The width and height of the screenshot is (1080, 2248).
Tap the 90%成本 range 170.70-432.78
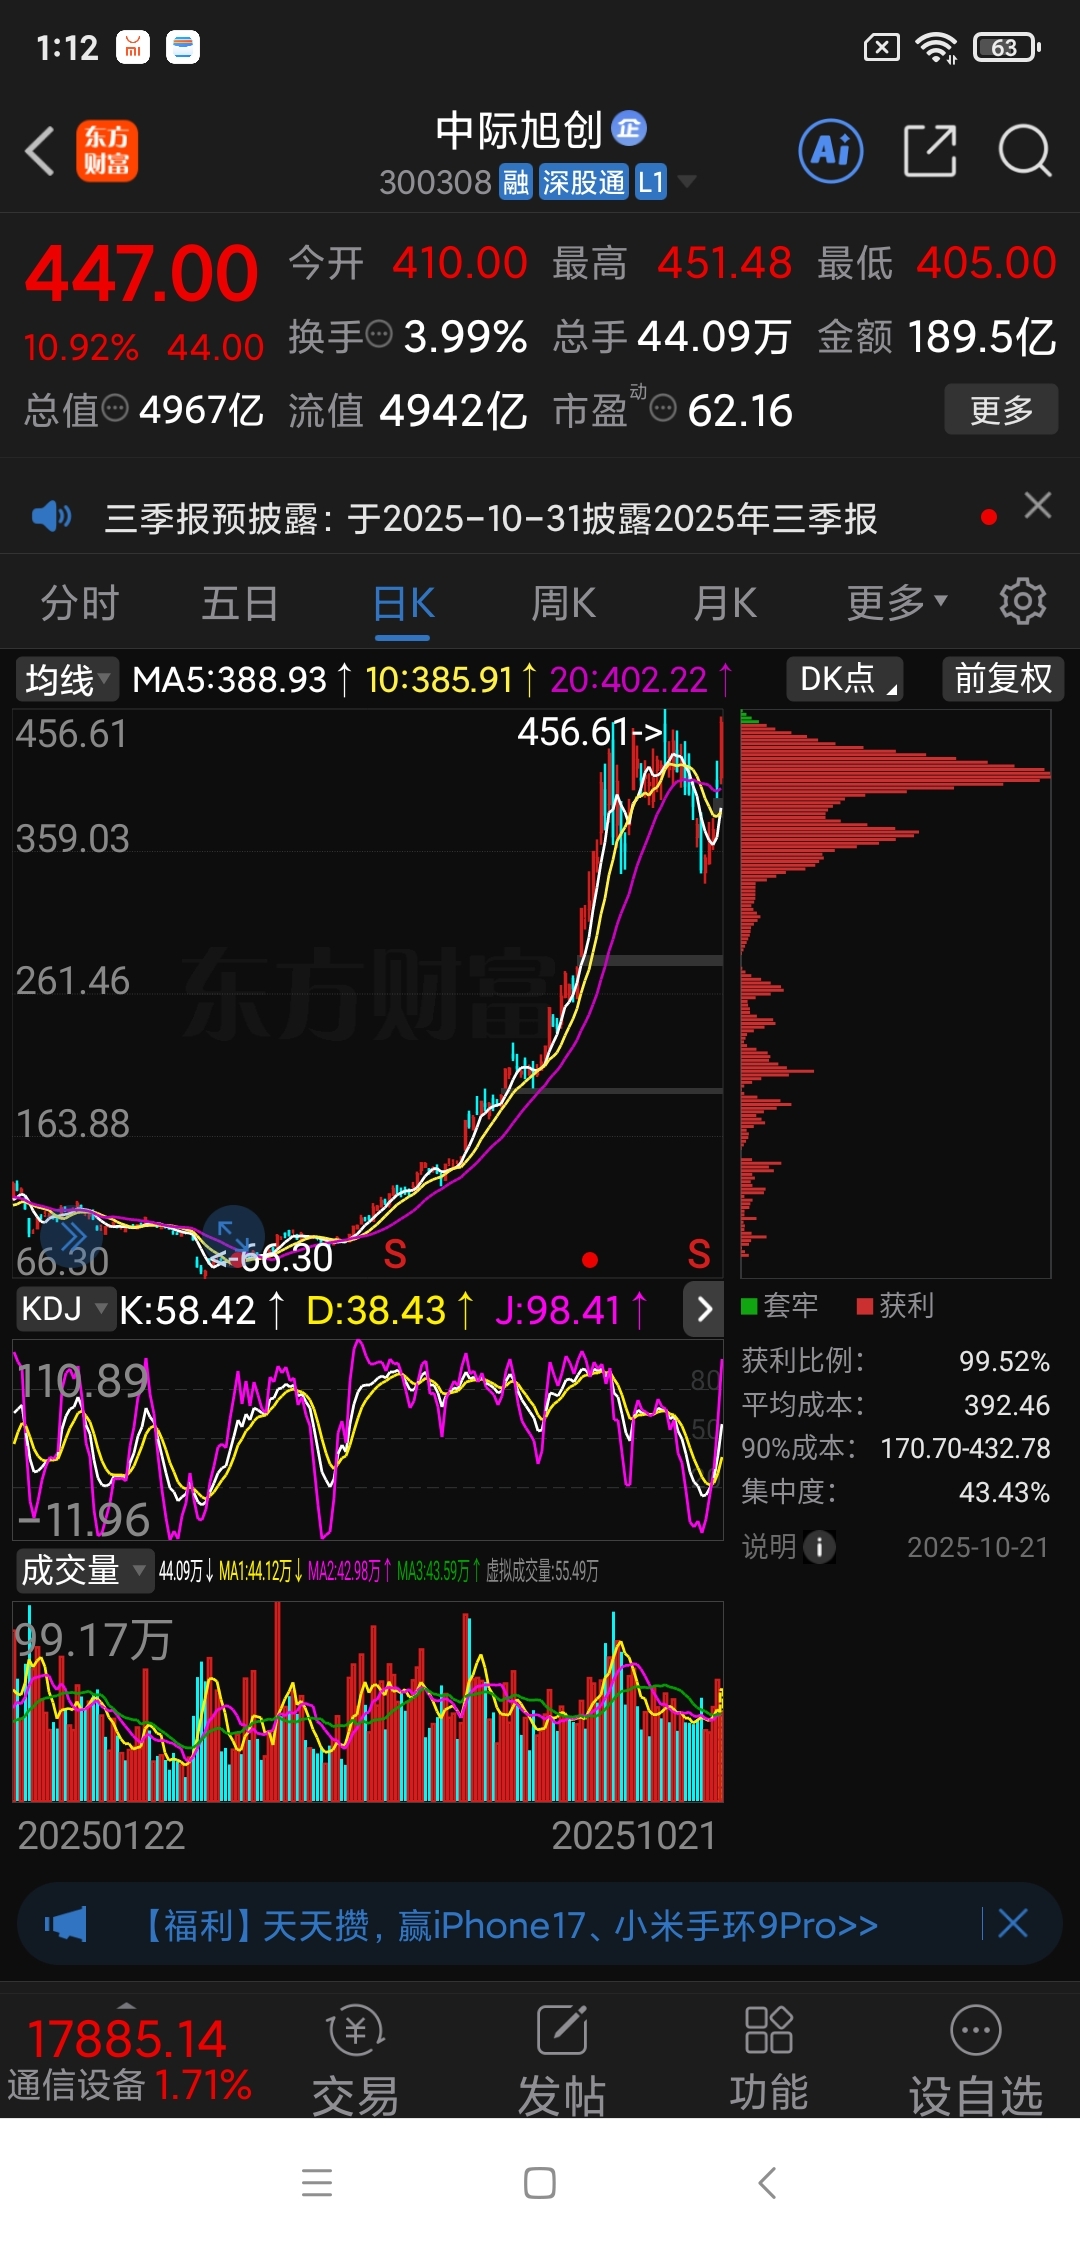(965, 1448)
